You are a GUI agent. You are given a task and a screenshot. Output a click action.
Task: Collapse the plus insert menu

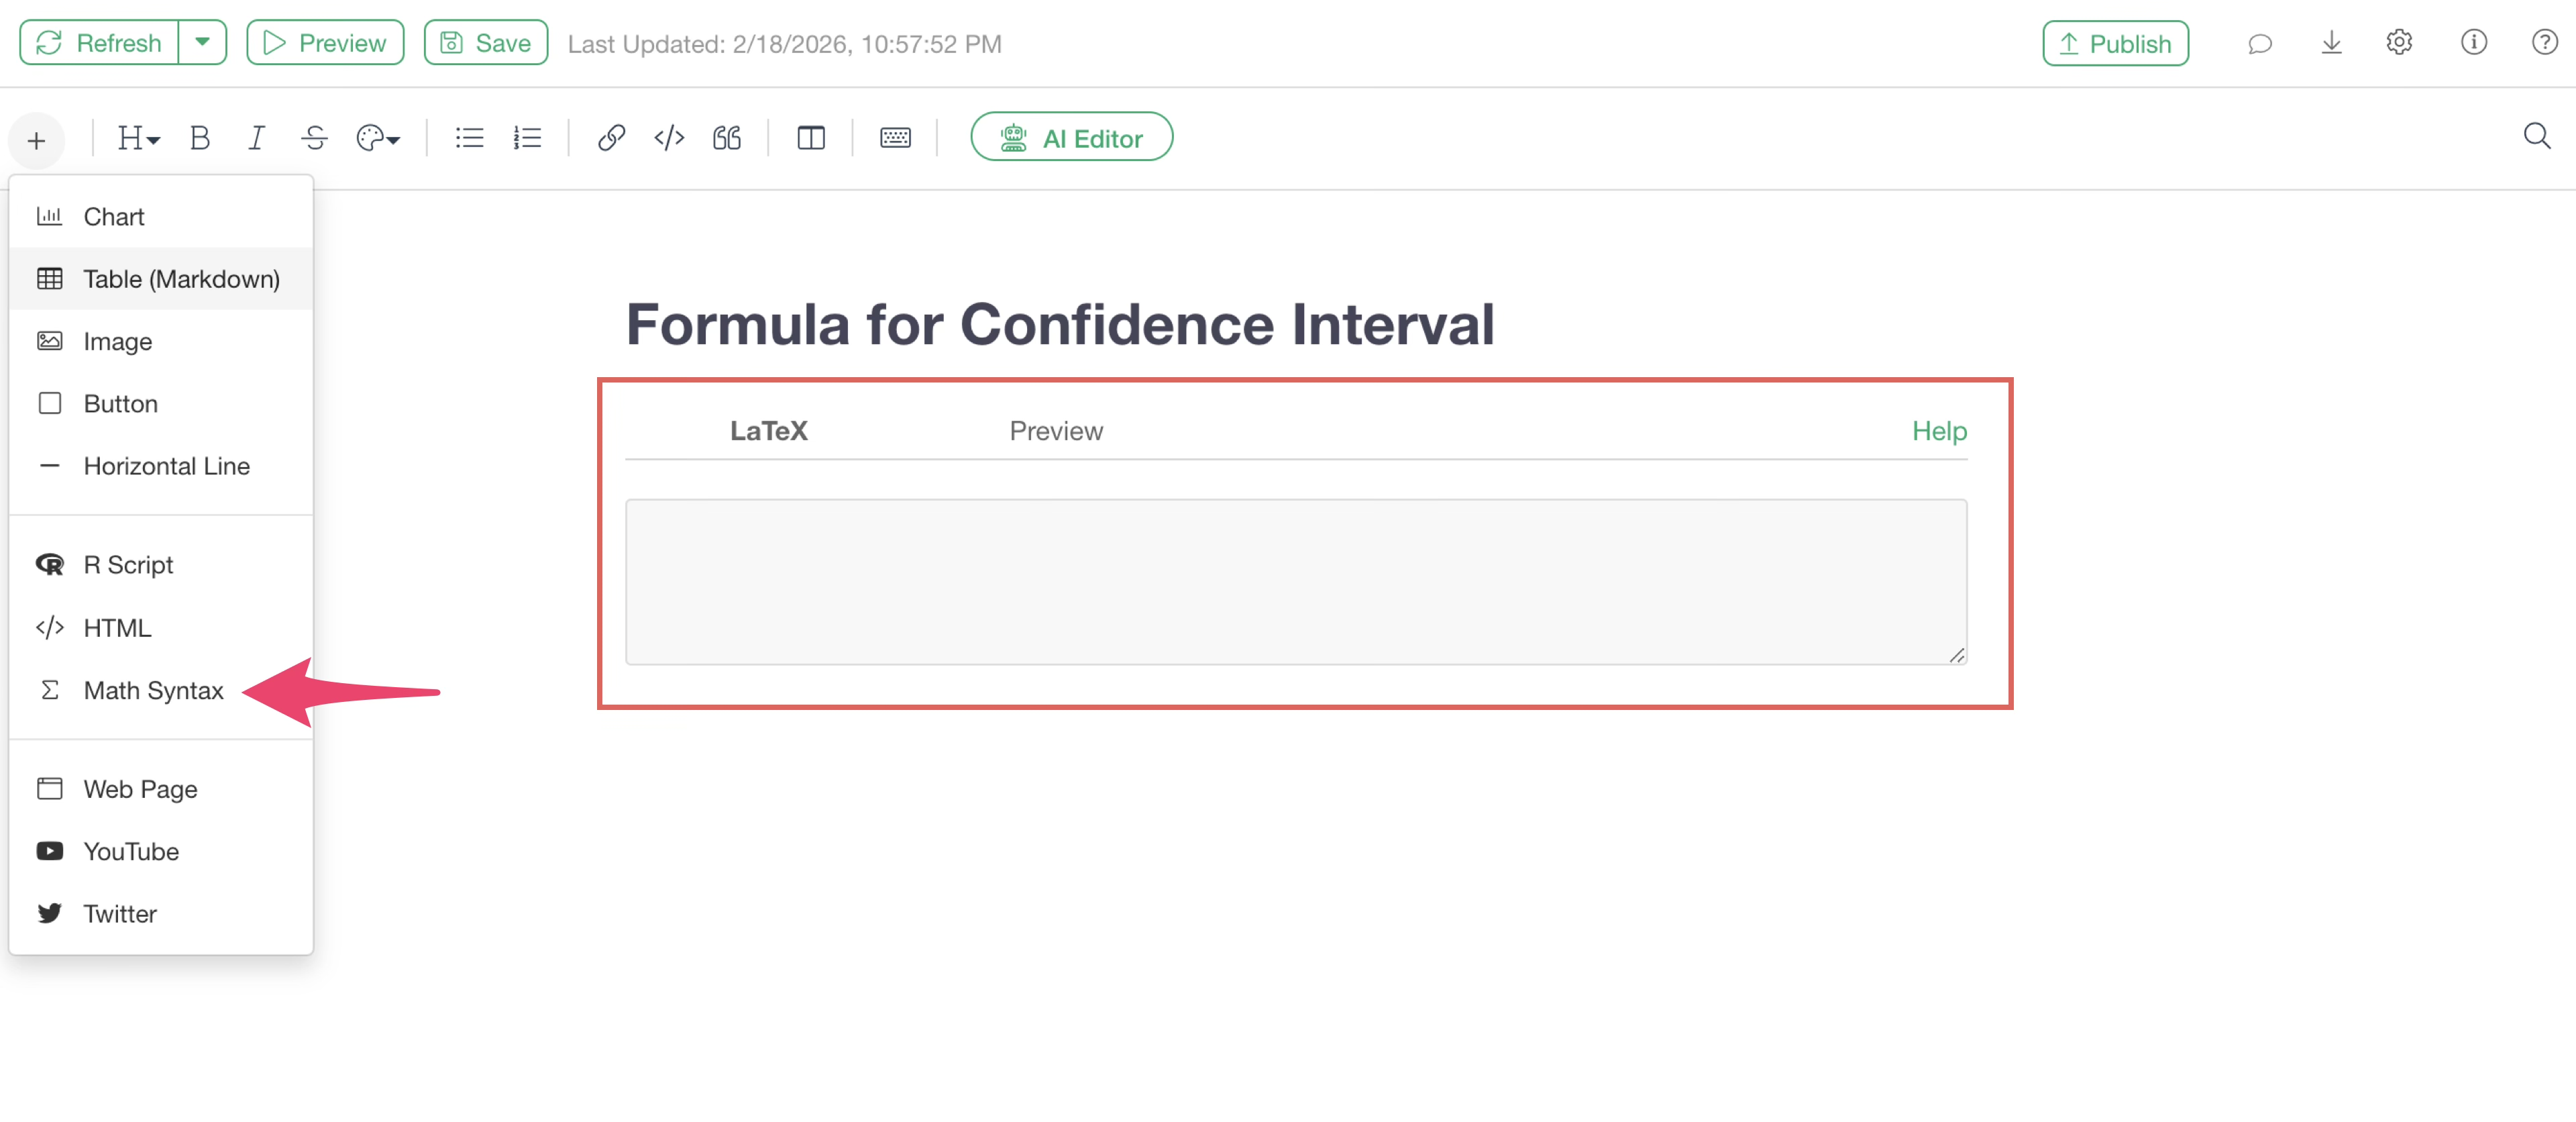[37, 140]
